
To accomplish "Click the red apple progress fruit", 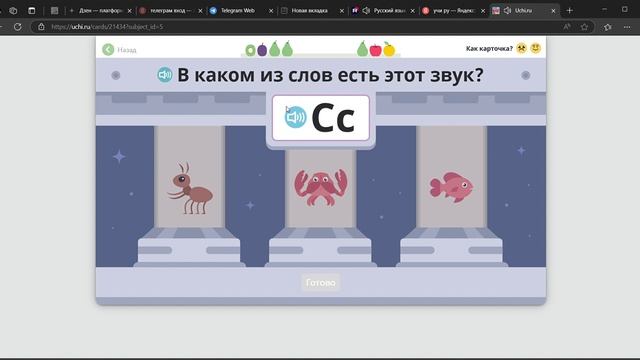I will pos(376,50).
